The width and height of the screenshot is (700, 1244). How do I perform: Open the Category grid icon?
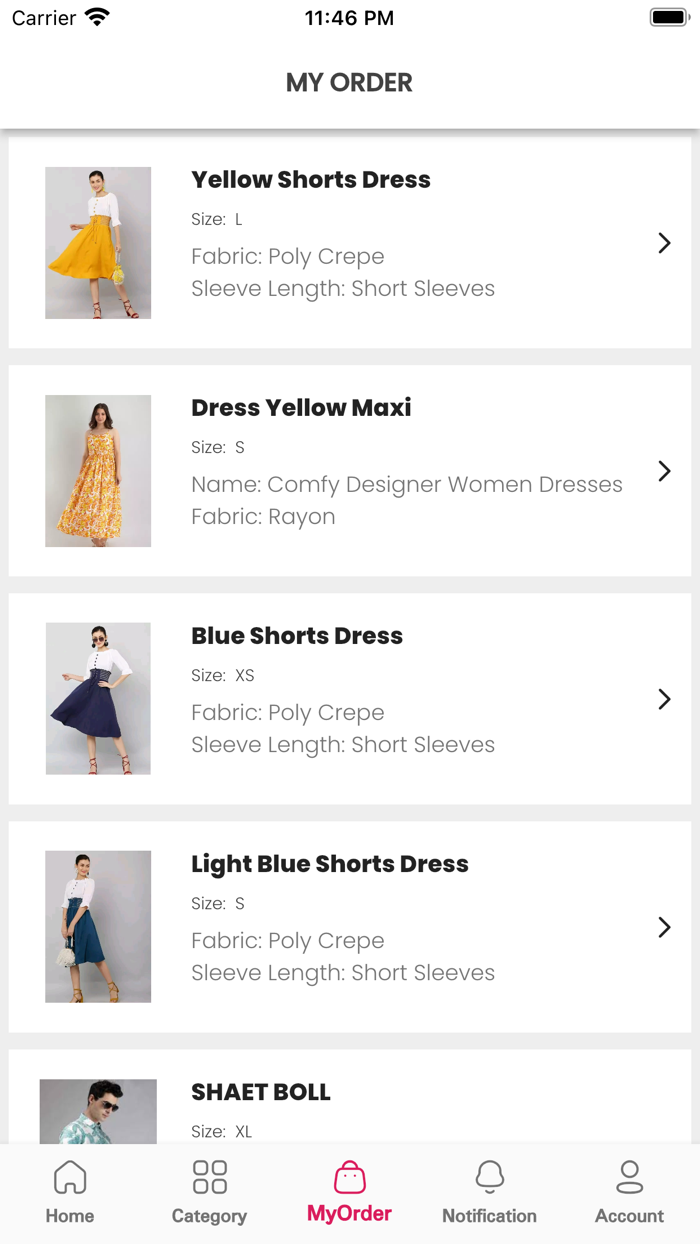tap(209, 1177)
